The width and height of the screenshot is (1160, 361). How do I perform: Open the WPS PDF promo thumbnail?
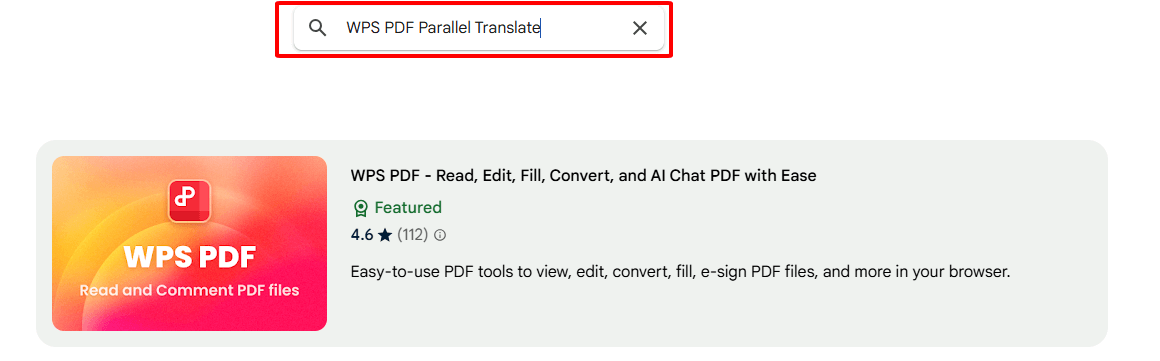coord(189,243)
